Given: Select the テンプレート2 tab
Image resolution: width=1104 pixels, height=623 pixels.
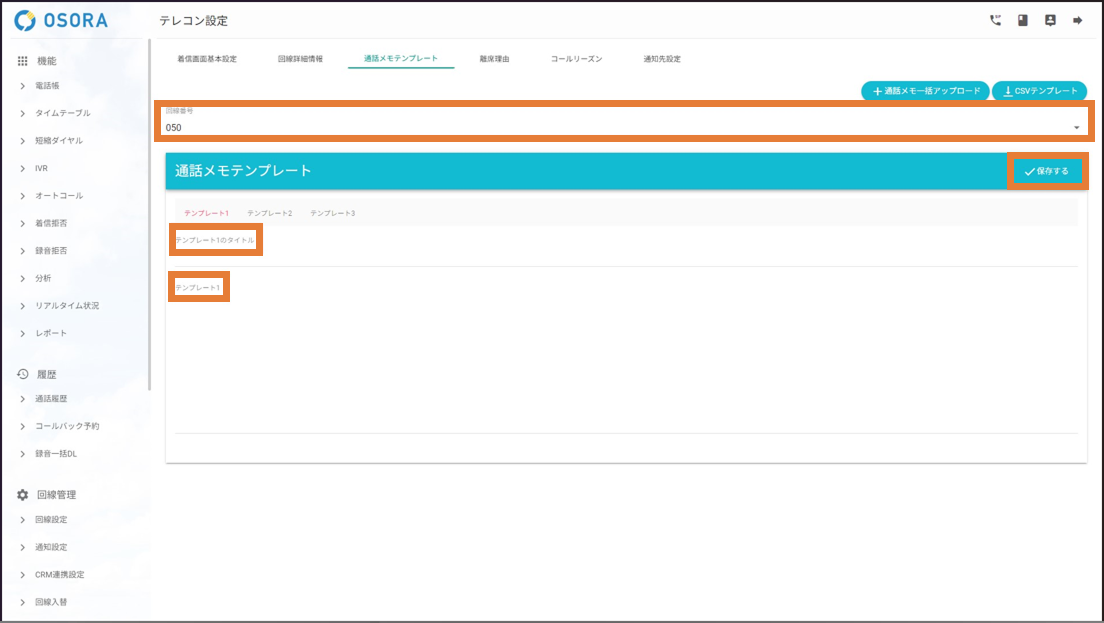Looking at the screenshot, I should 270,213.
